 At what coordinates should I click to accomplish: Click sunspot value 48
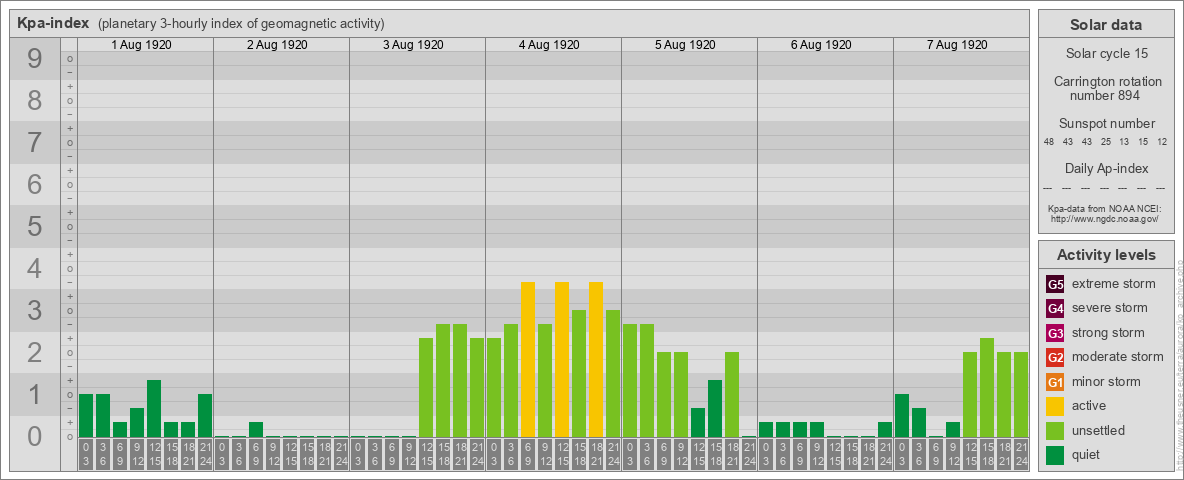1049,142
